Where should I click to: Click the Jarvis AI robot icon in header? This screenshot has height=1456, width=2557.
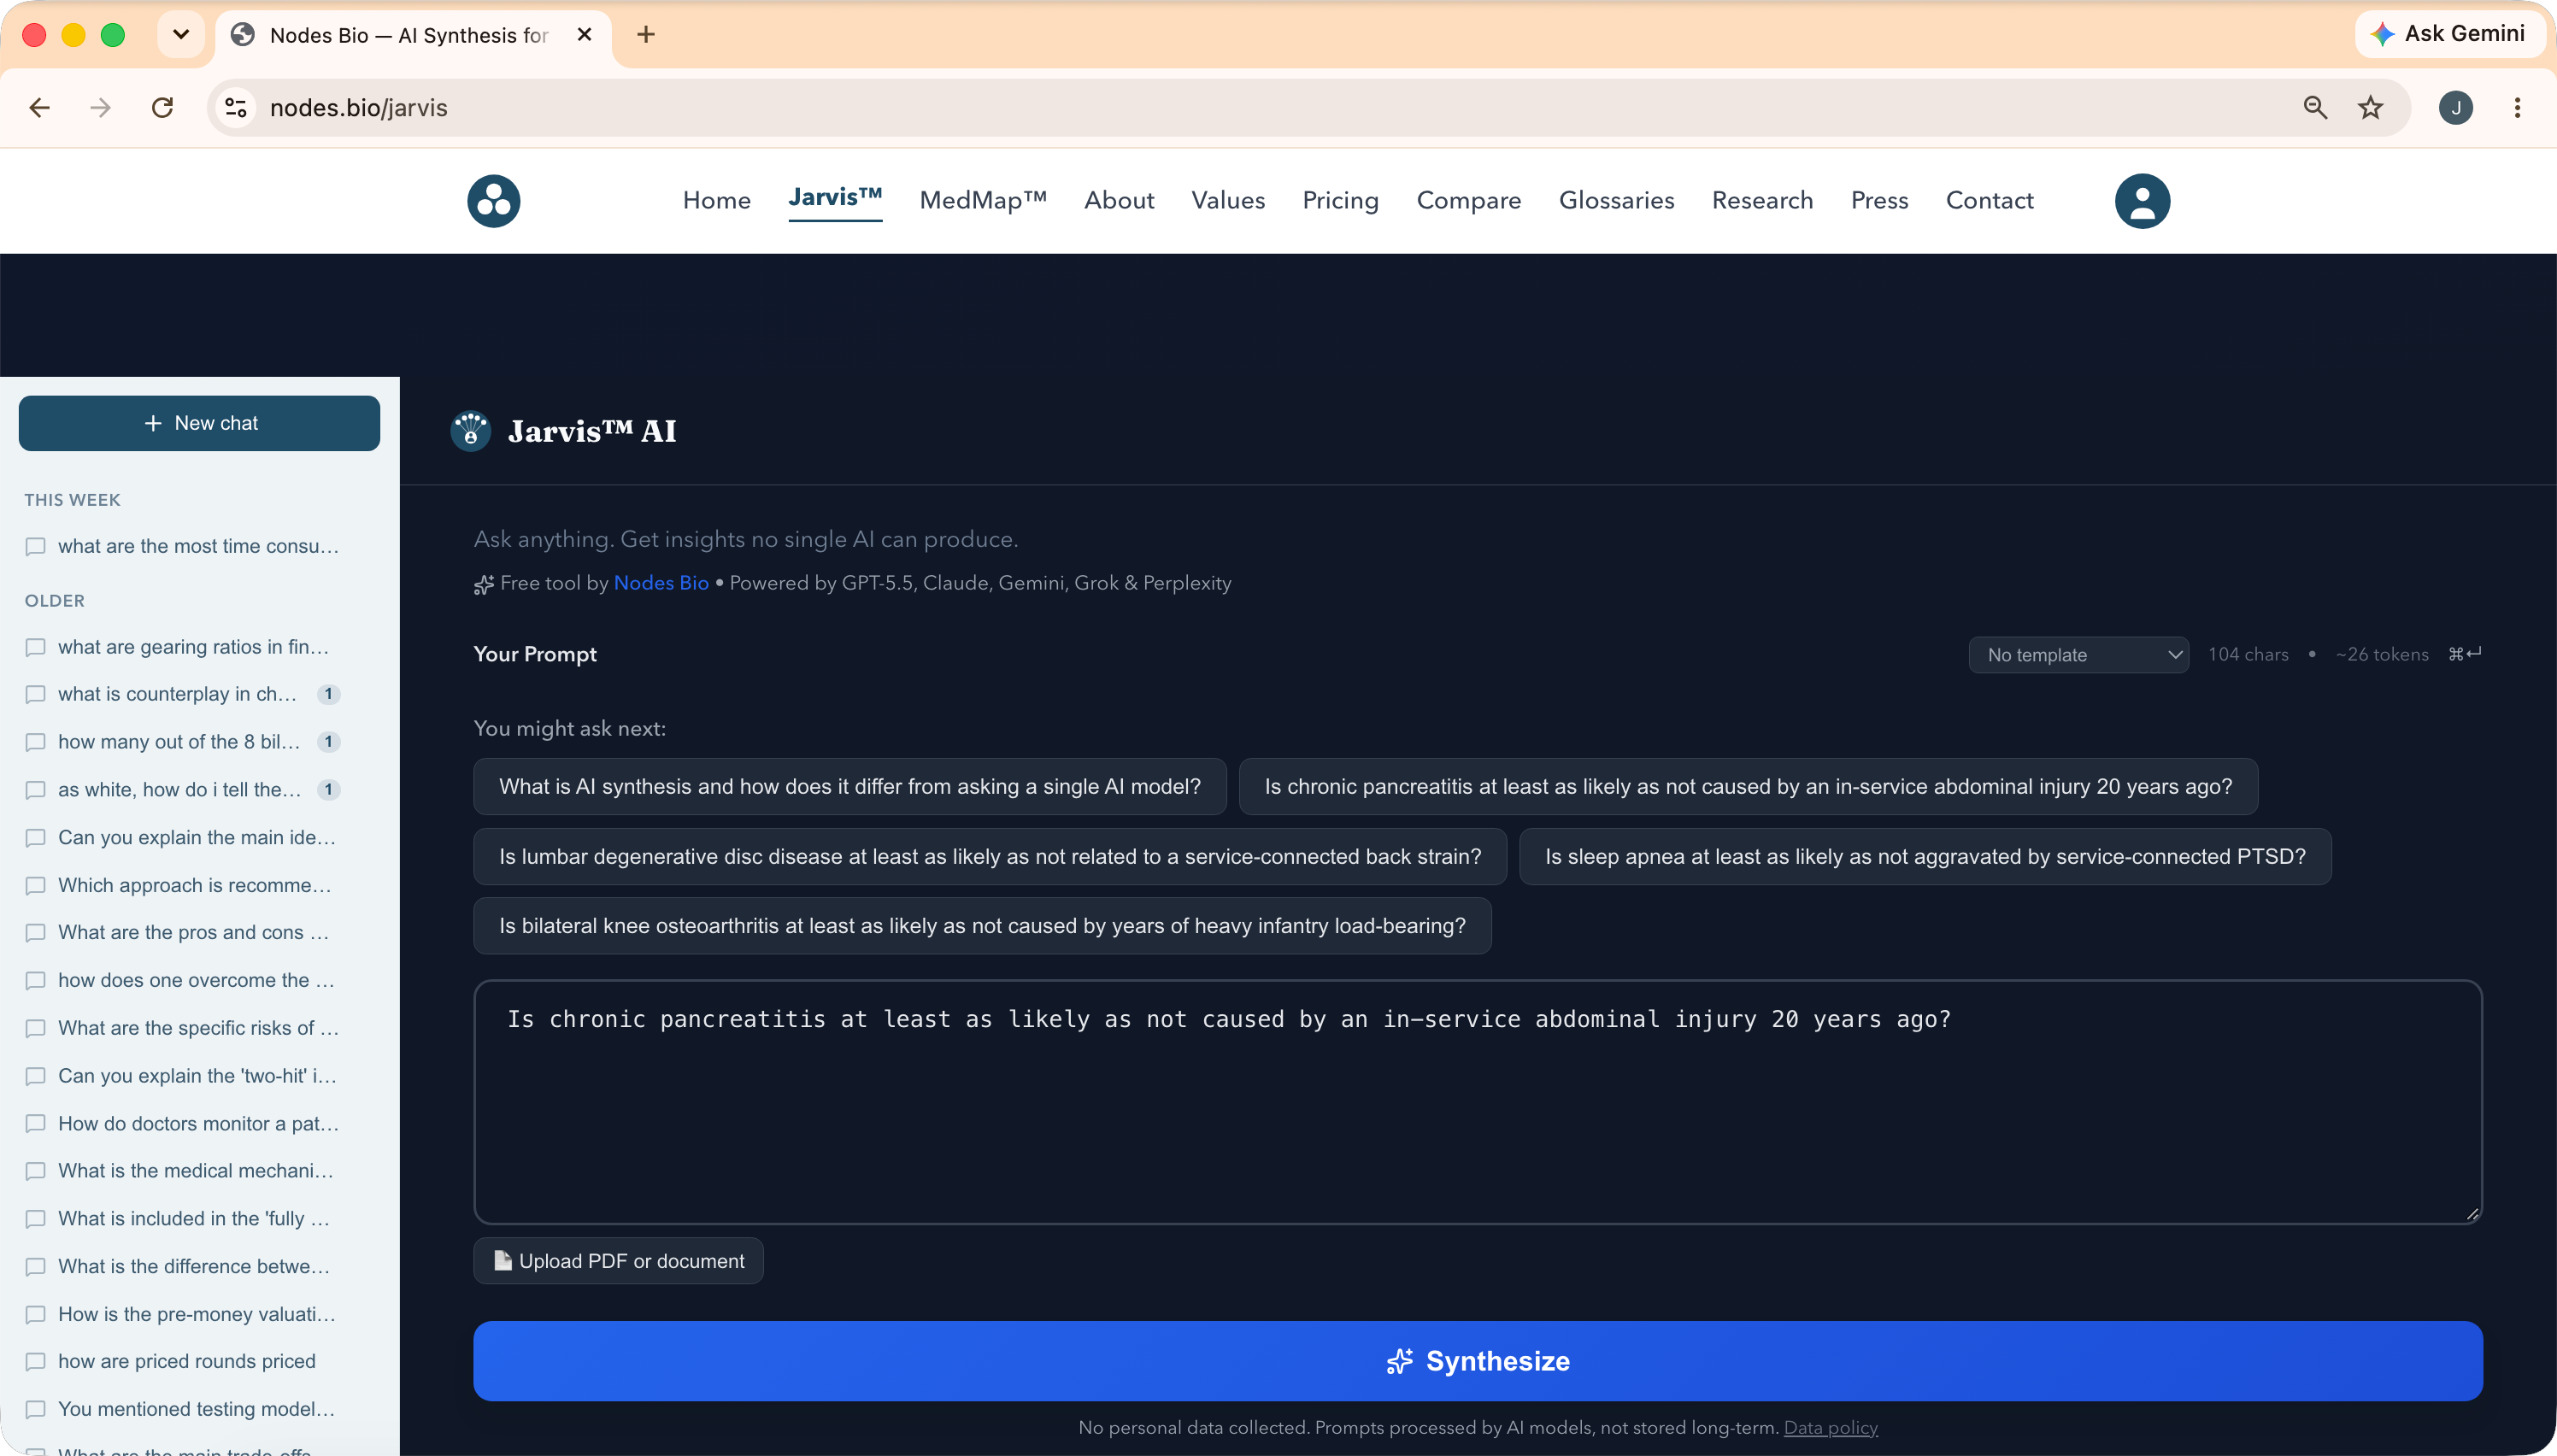(x=470, y=431)
